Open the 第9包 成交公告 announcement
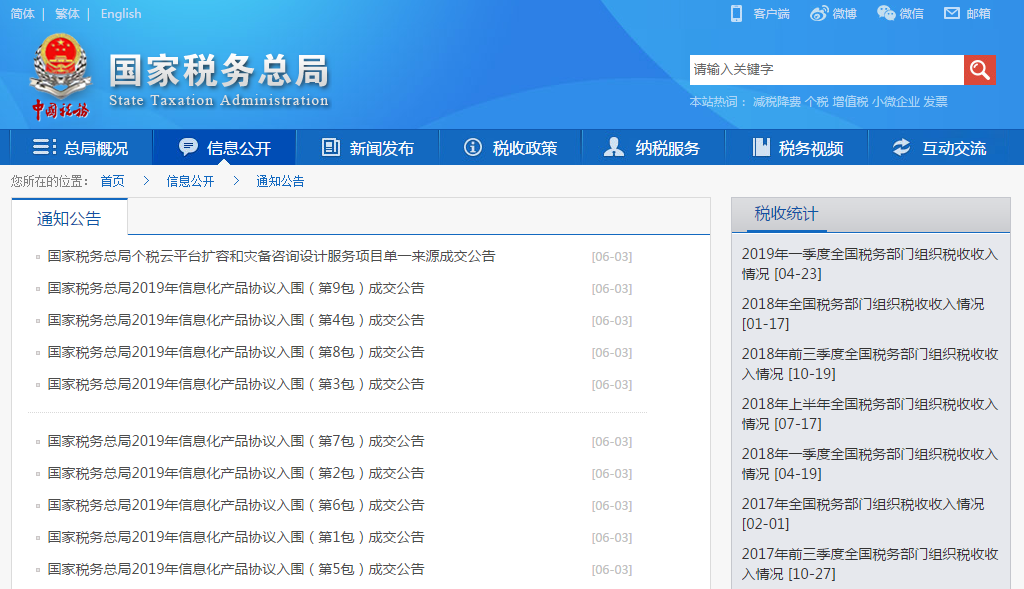 pyautogui.click(x=236, y=289)
